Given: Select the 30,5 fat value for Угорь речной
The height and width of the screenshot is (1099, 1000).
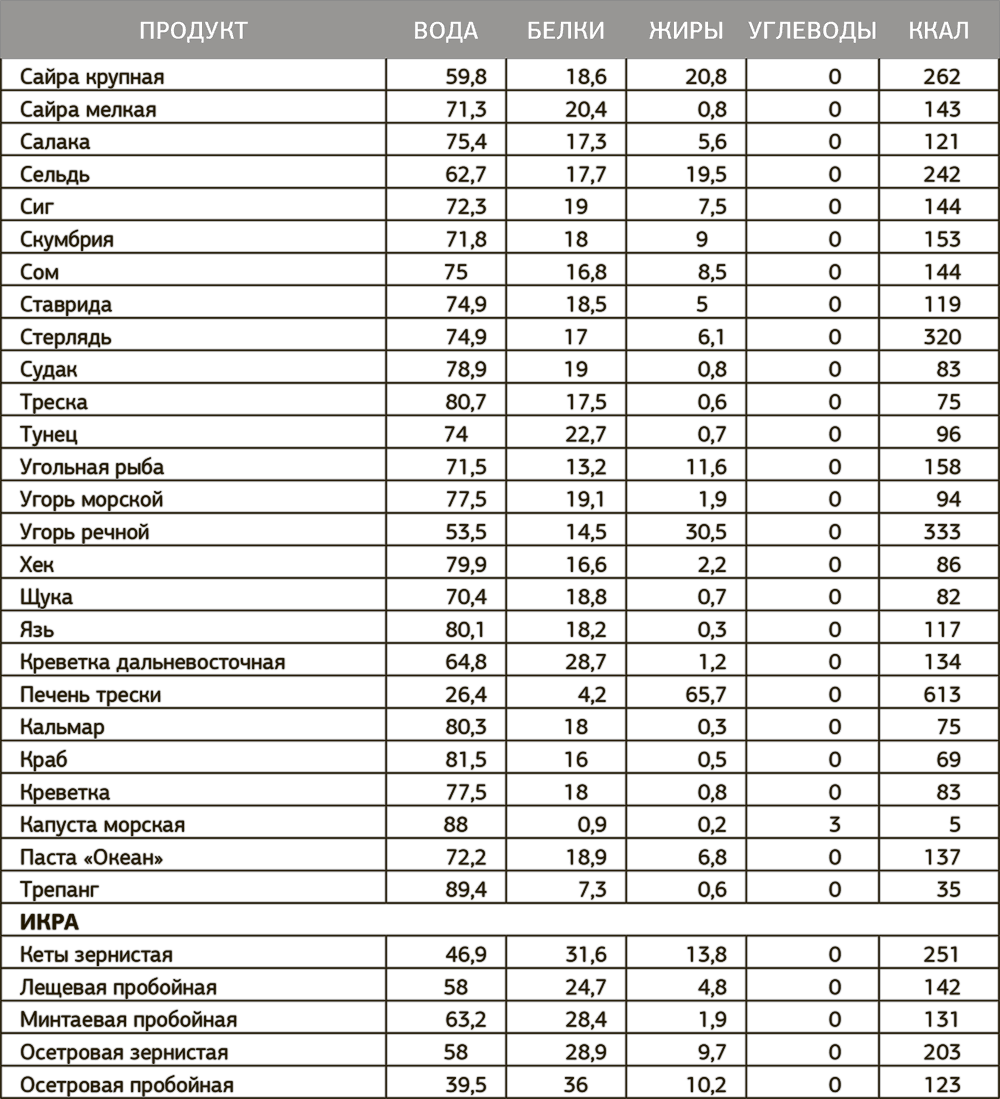Looking at the screenshot, I should coord(706,532).
